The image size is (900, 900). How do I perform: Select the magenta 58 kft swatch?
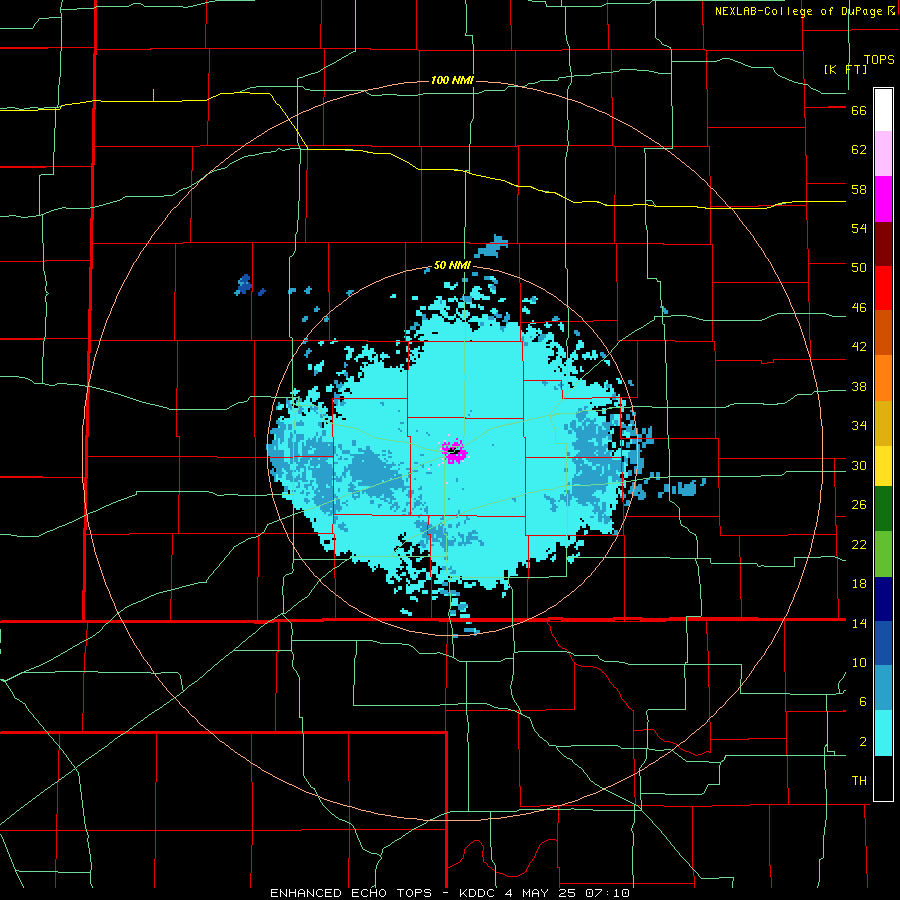click(883, 199)
